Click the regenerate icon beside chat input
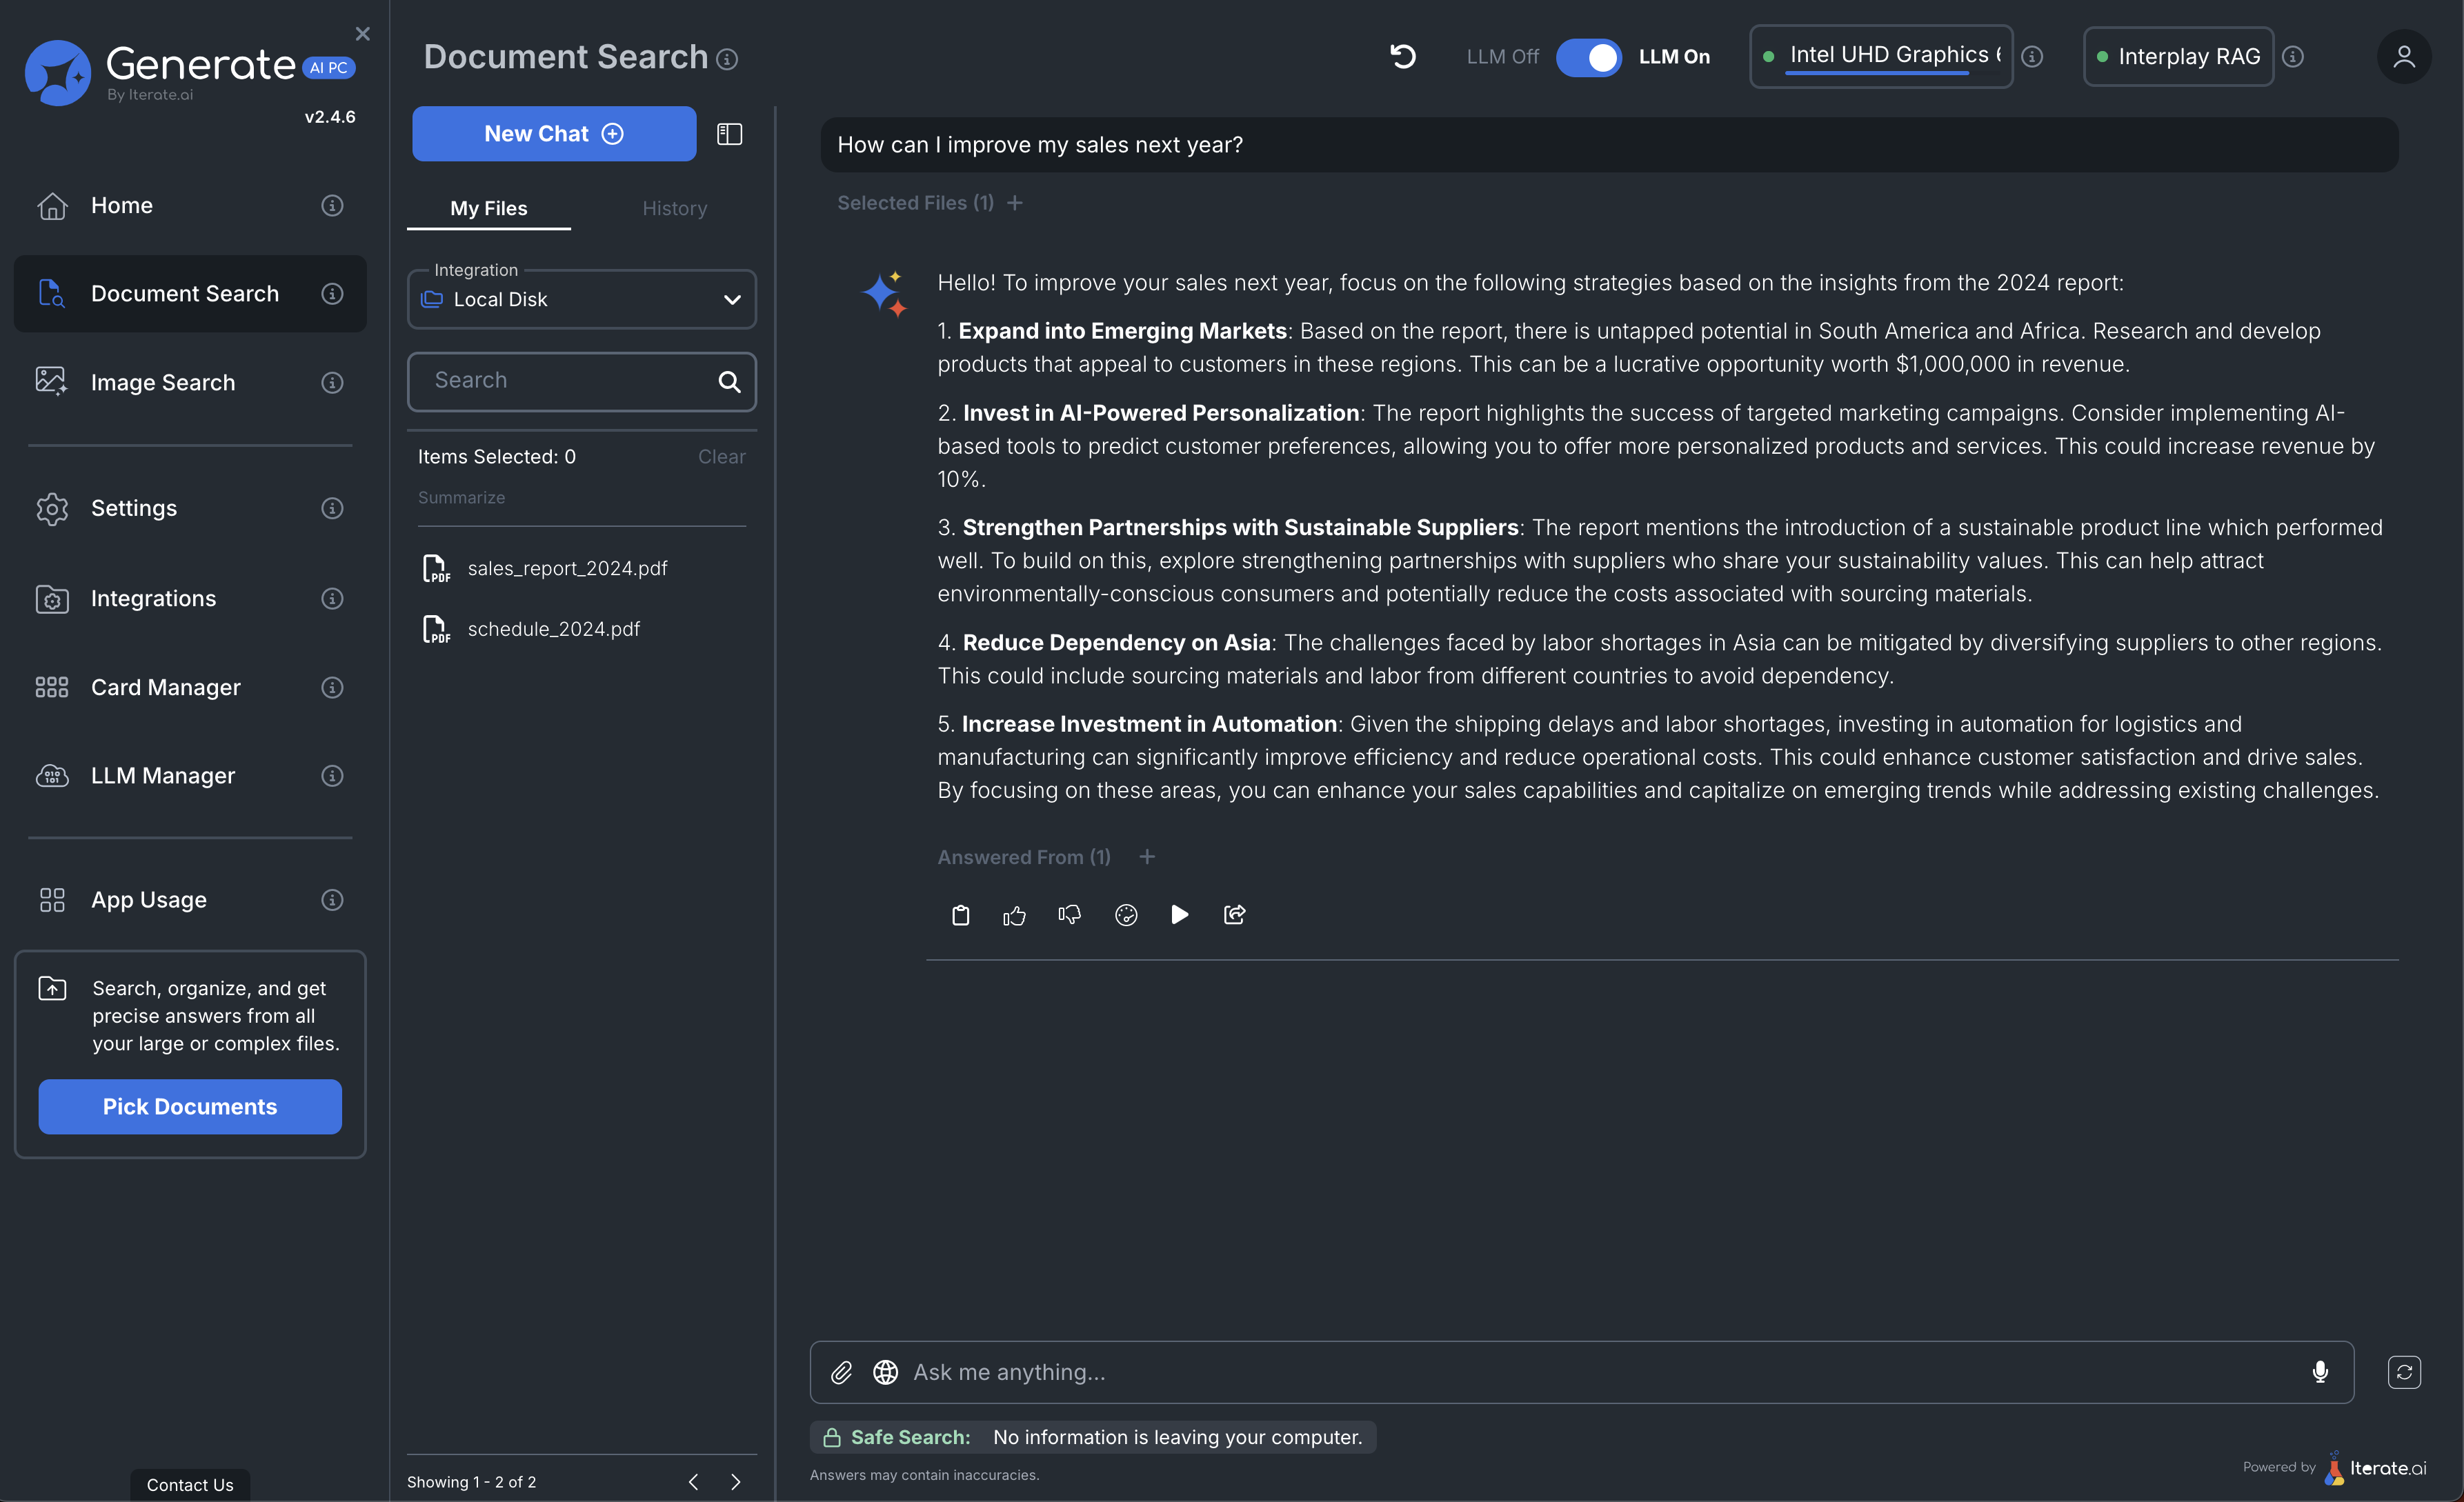 click(x=2404, y=1372)
